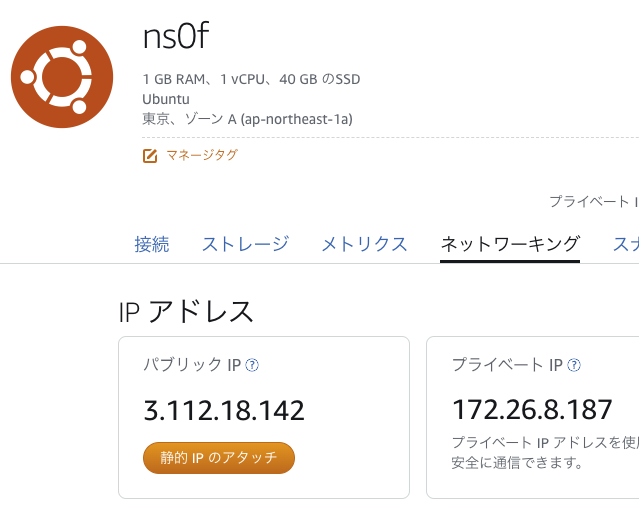Image resolution: width=639 pixels, height=506 pixels.
Task: Select the ネットワーキング tab
Action: 510,244
